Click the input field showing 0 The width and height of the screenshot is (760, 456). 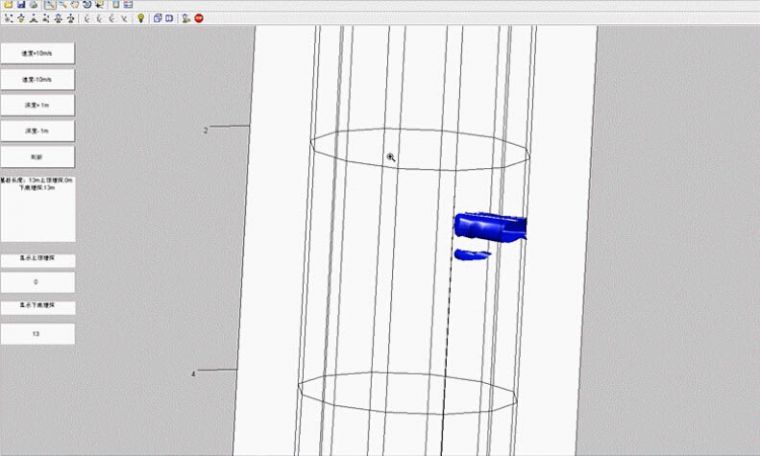pyautogui.click(x=38, y=283)
